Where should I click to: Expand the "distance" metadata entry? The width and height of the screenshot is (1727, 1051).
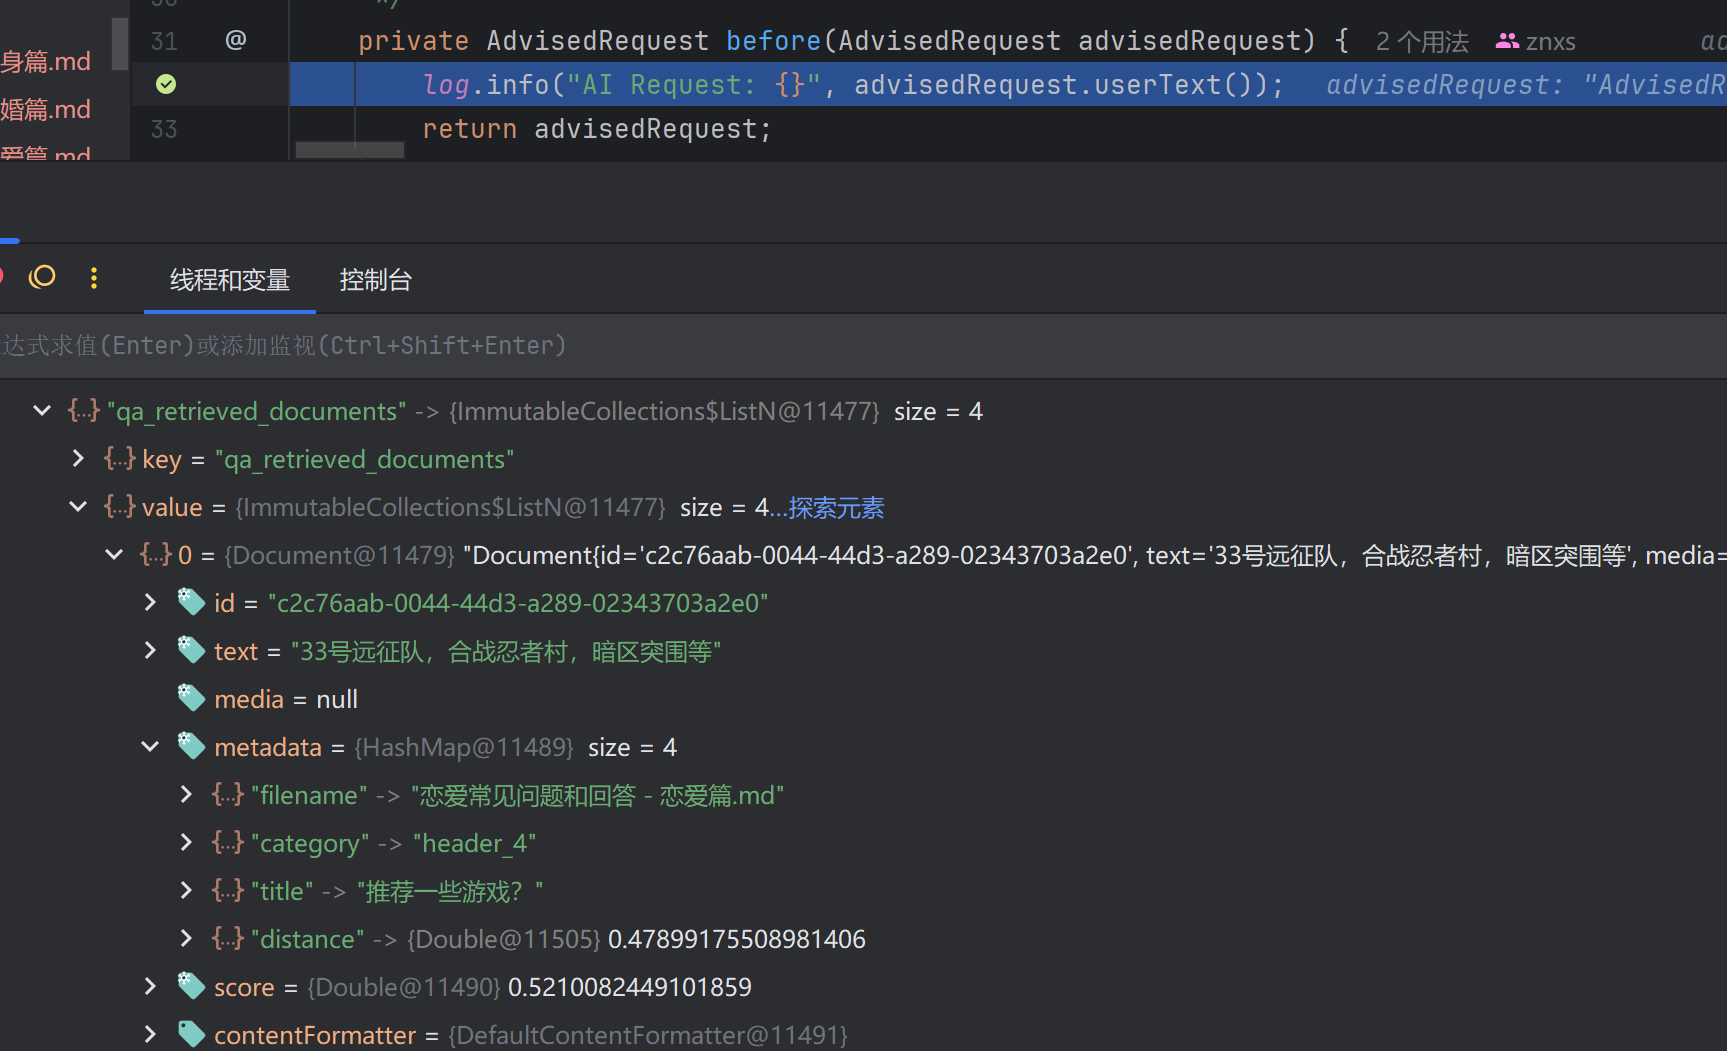coord(186,938)
